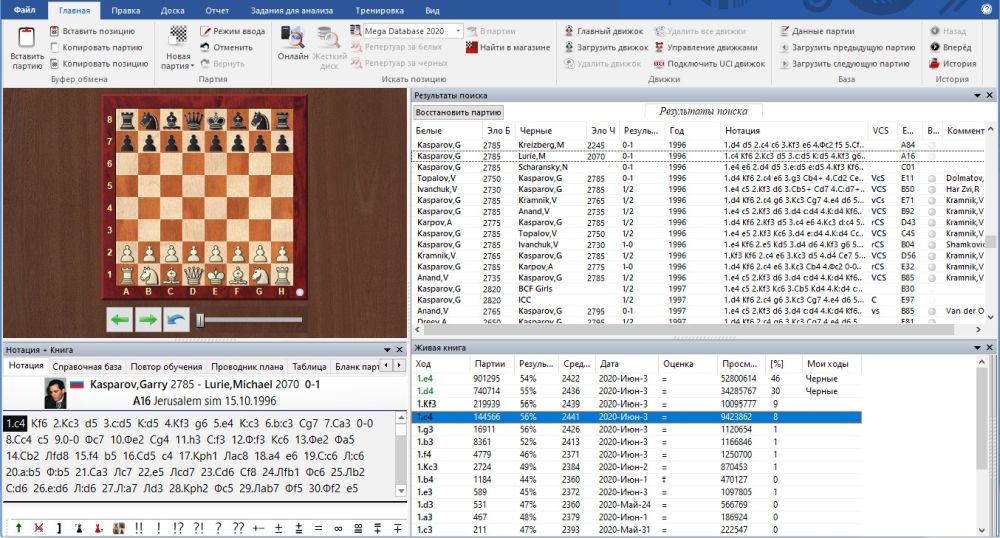Insert the '!!' brilliant move annotation symbol

[138, 526]
